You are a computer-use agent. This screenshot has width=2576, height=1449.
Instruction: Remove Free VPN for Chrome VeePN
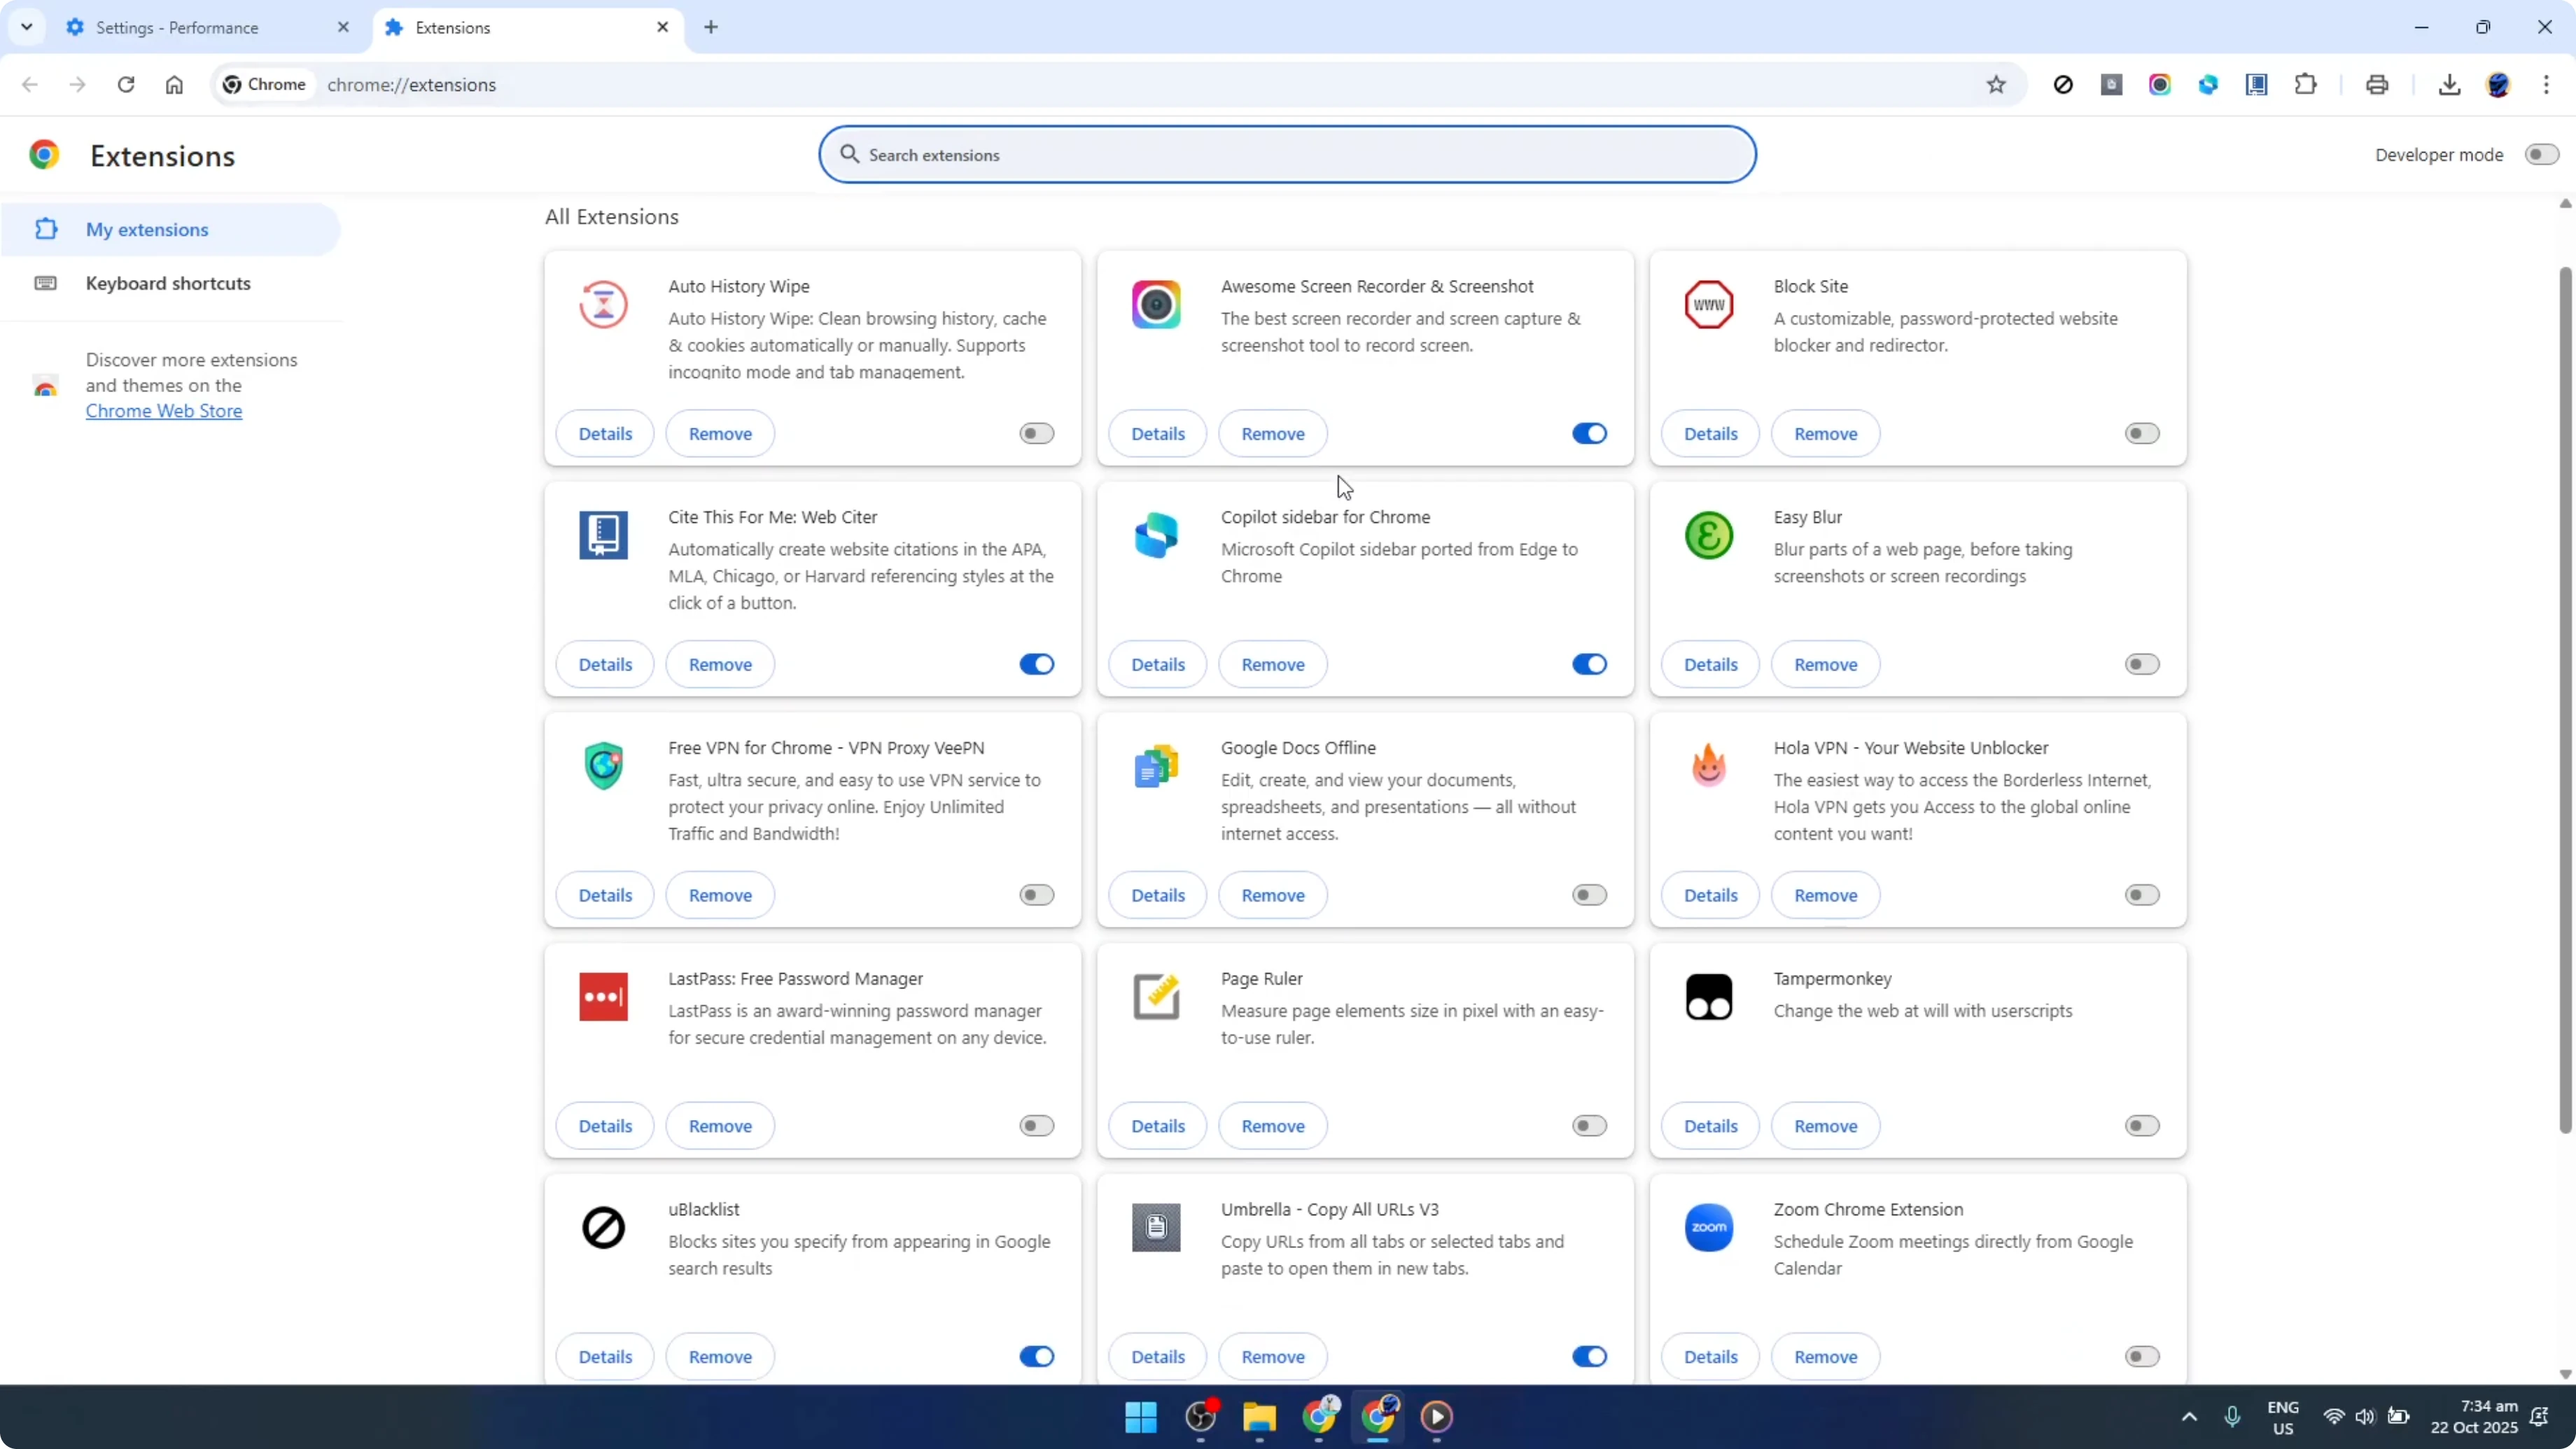coord(720,896)
